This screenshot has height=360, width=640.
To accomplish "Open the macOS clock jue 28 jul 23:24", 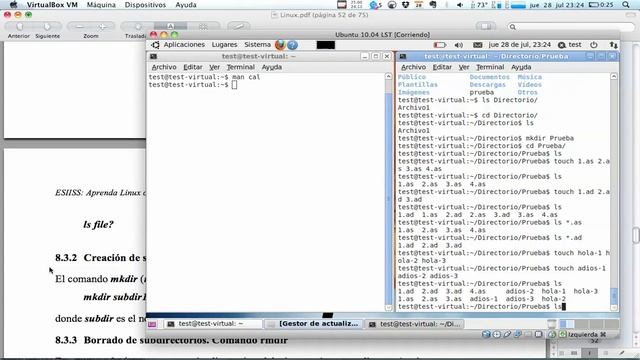I will pyautogui.click(x=557, y=5).
